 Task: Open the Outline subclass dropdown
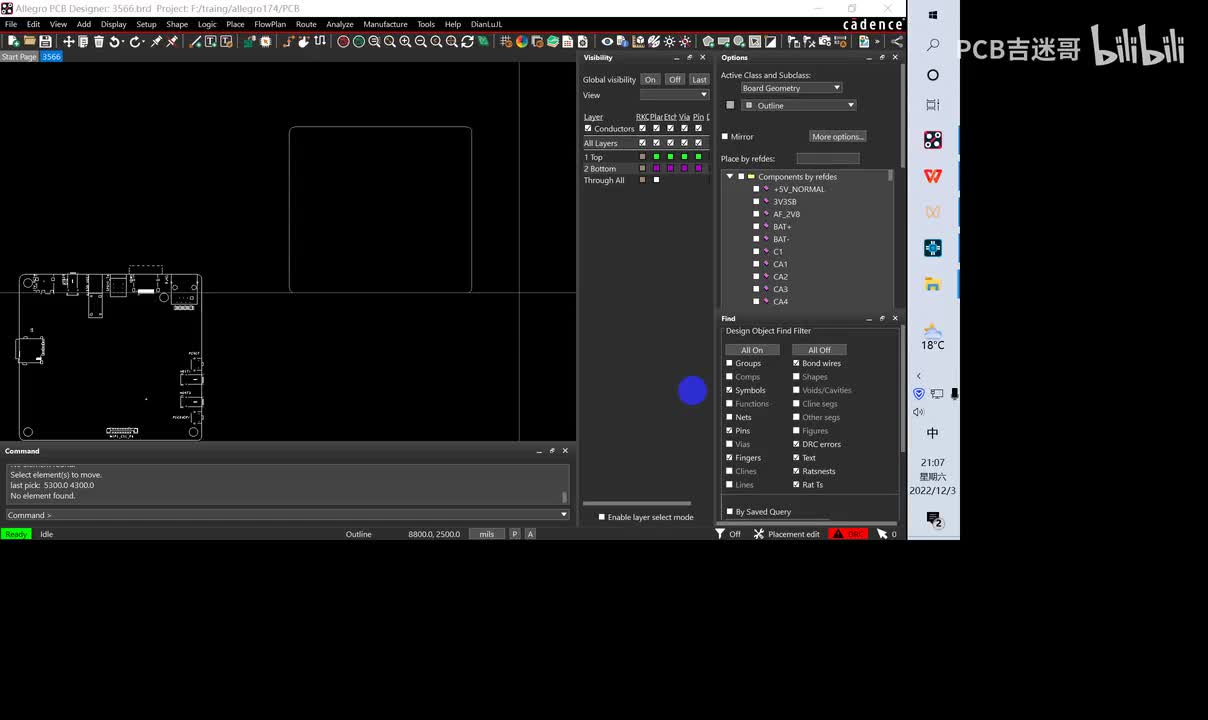coord(798,105)
